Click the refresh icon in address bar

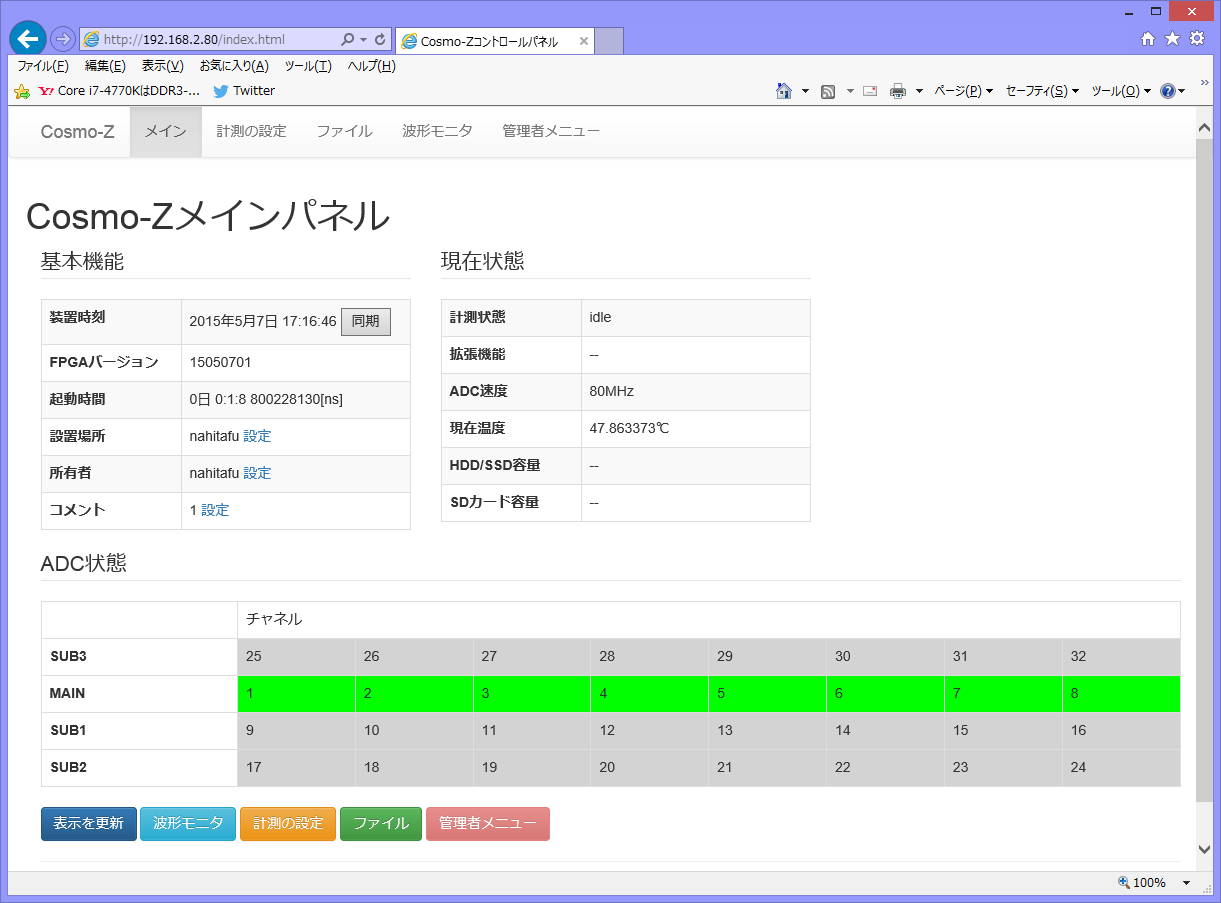click(x=380, y=40)
